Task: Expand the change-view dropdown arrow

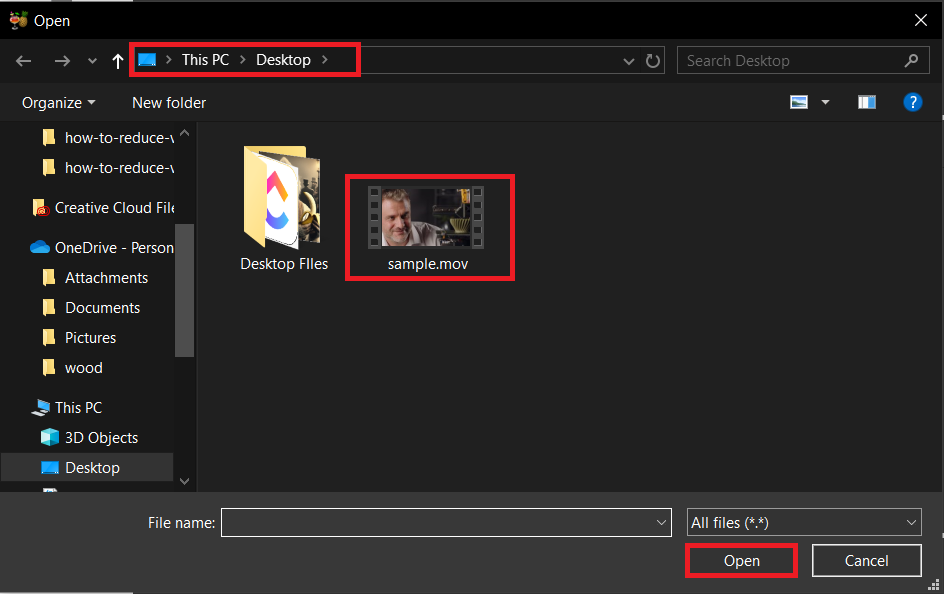Action: pyautogui.click(x=824, y=101)
